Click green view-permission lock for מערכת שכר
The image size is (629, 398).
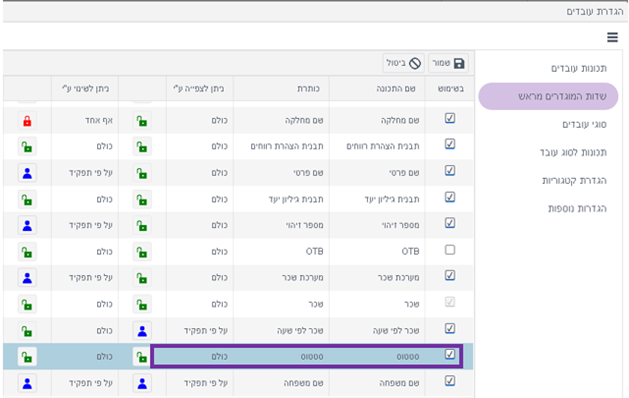(142, 278)
